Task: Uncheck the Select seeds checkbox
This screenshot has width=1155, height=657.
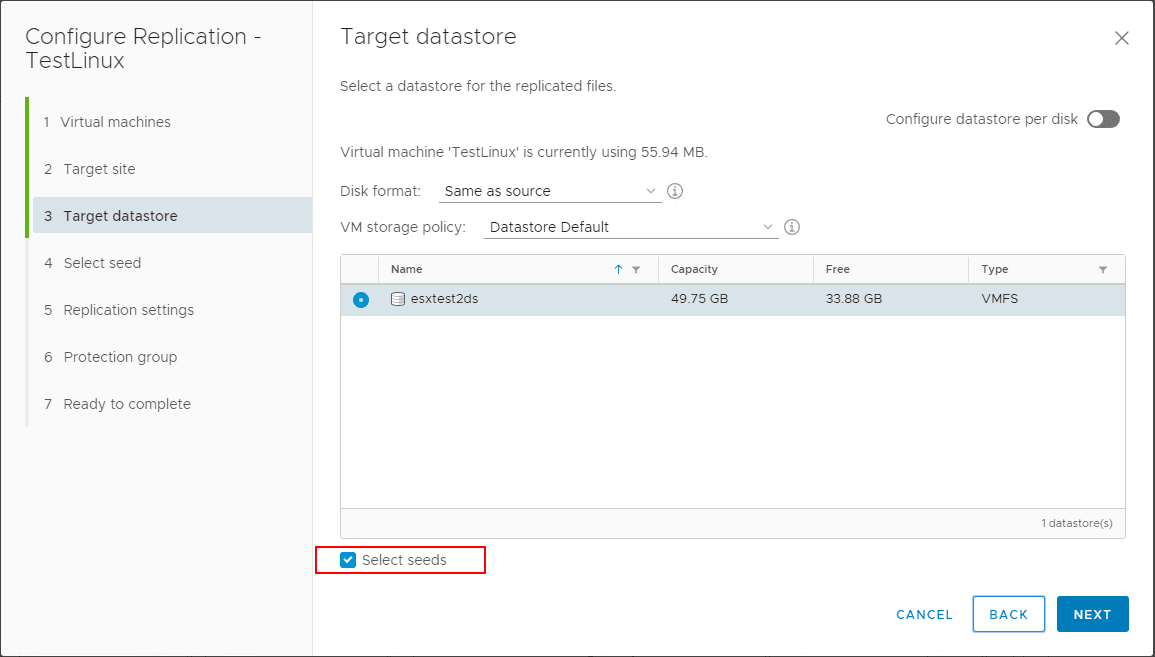Action: click(348, 560)
